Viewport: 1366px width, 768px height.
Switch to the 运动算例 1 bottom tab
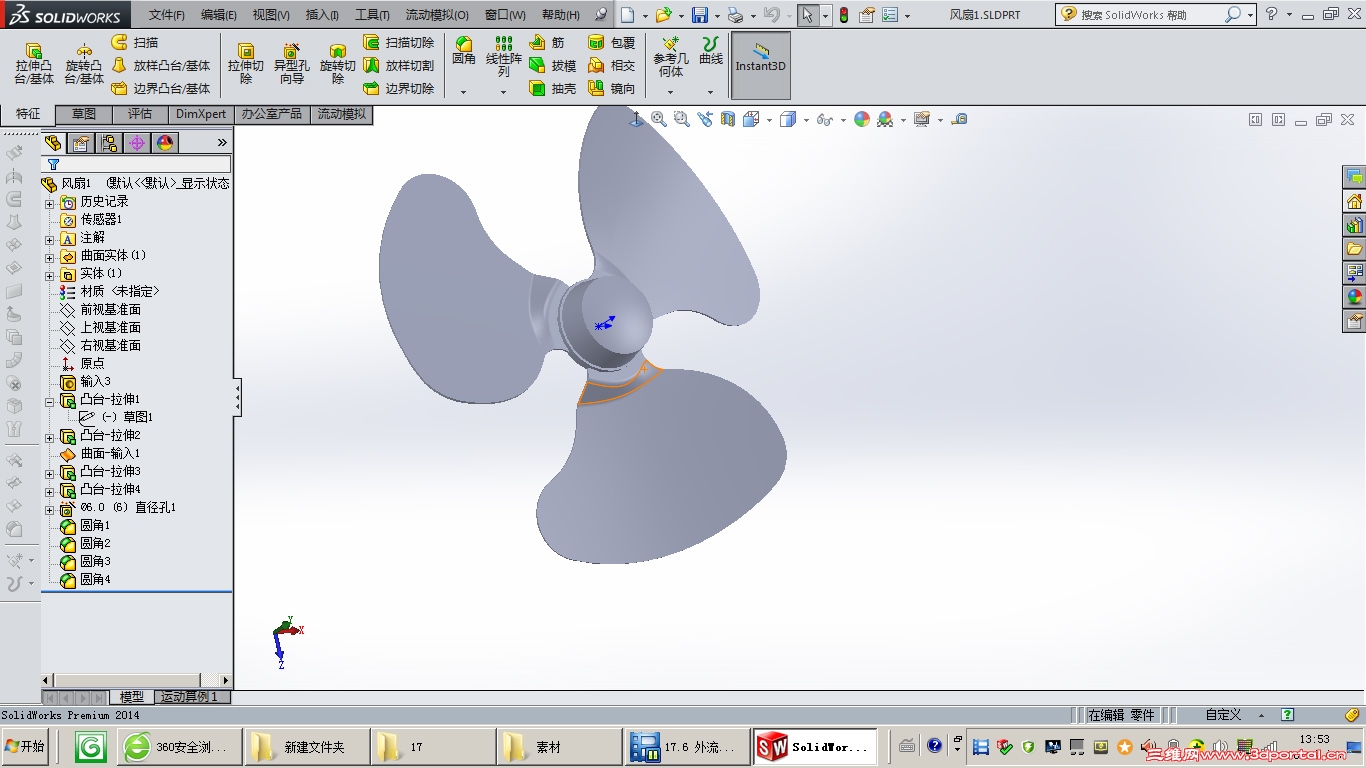click(190, 697)
